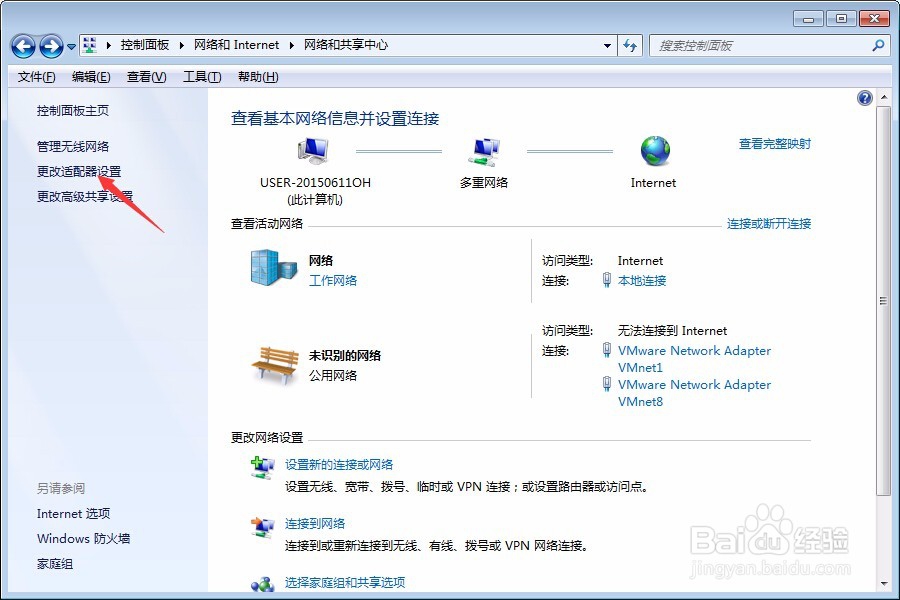Open the address bar breadcrumb dropdown arrow
Viewport: 900px width, 600px height.
(x=608, y=45)
